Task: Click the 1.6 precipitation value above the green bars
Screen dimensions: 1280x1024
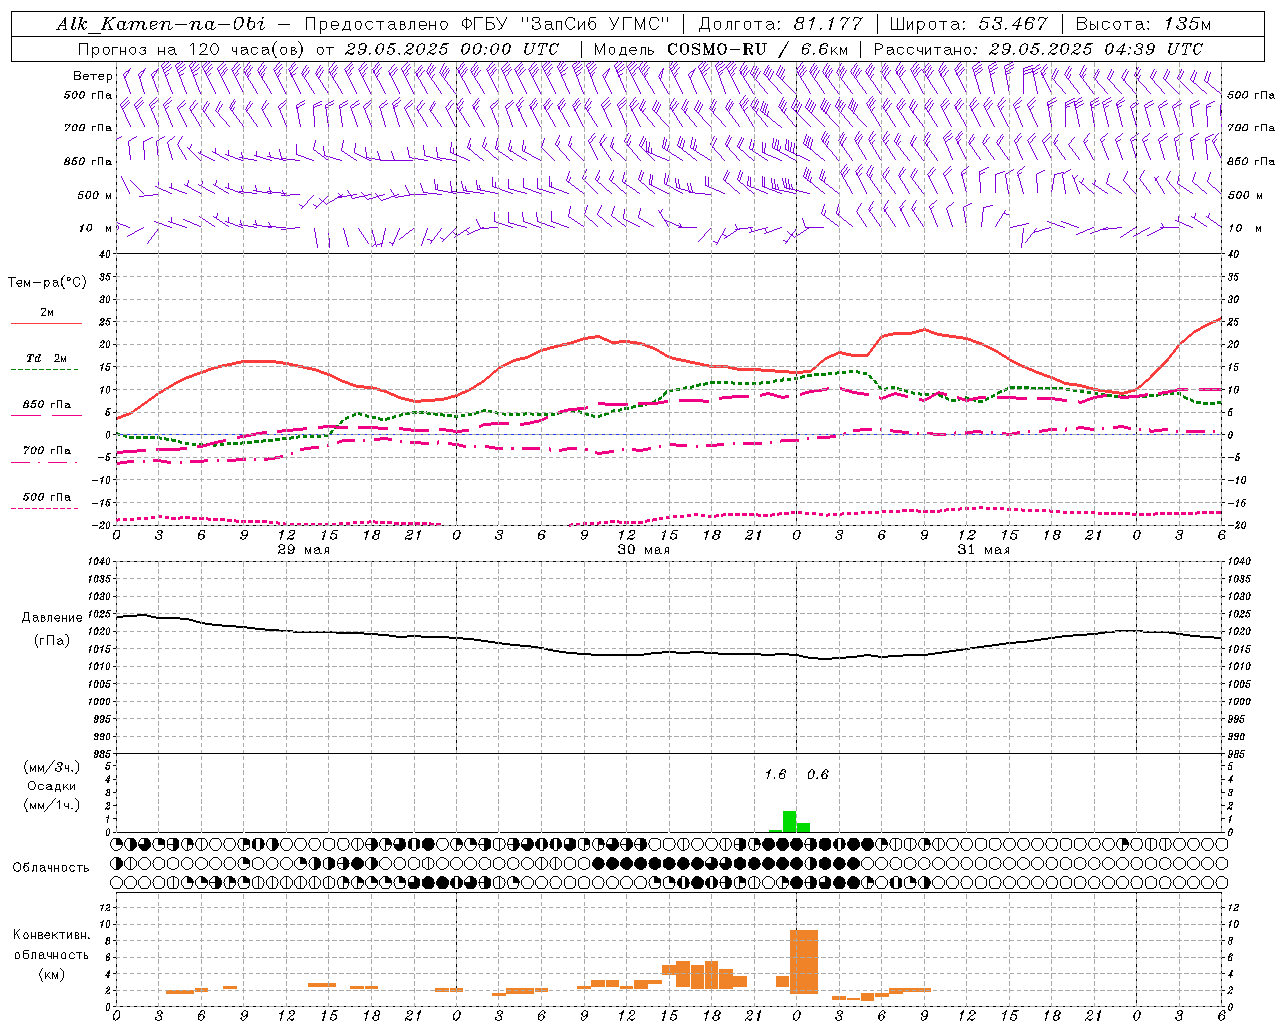Action: point(775,774)
